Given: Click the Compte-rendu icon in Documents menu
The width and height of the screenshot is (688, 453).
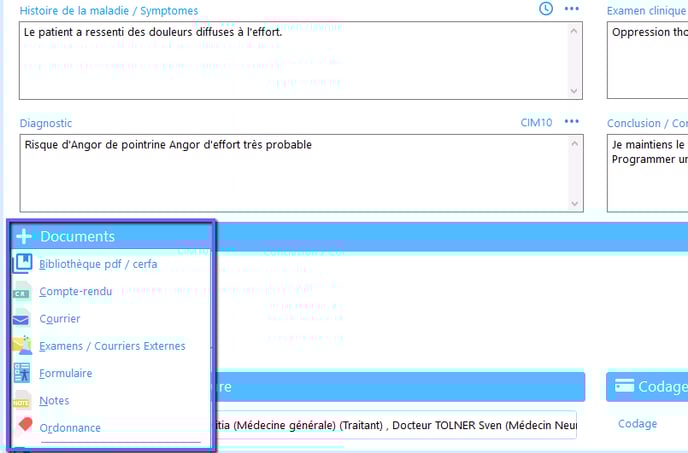Looking at the screenshot, I should click(22, 292).
